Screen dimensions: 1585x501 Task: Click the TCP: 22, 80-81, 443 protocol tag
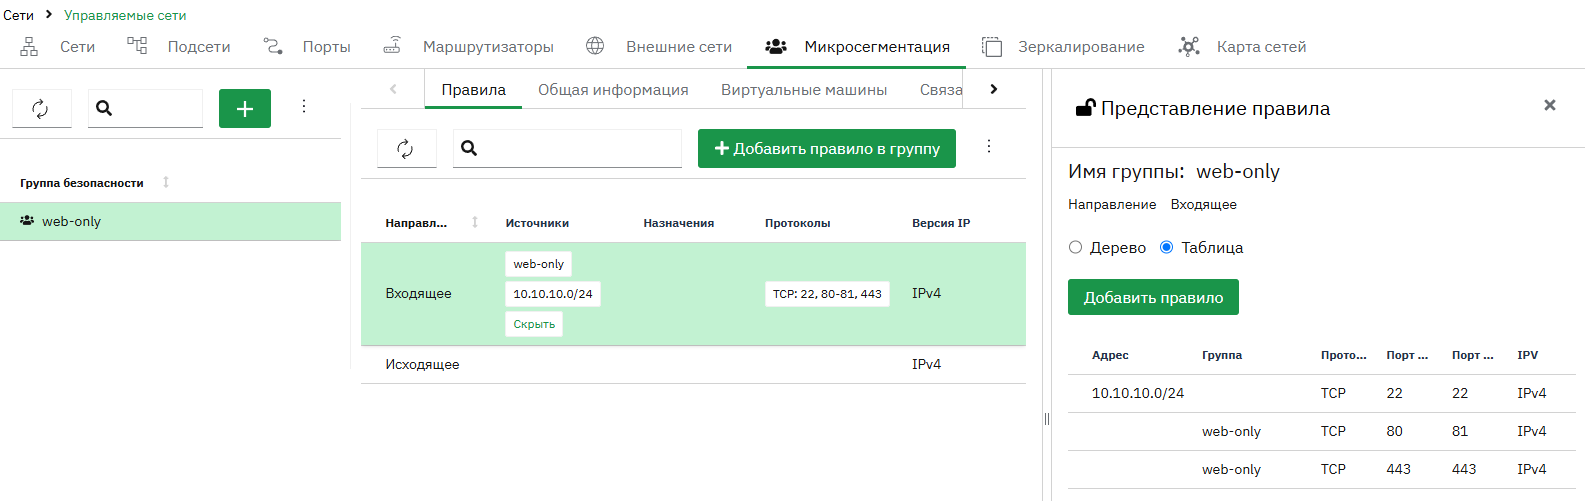coord(827,294)
